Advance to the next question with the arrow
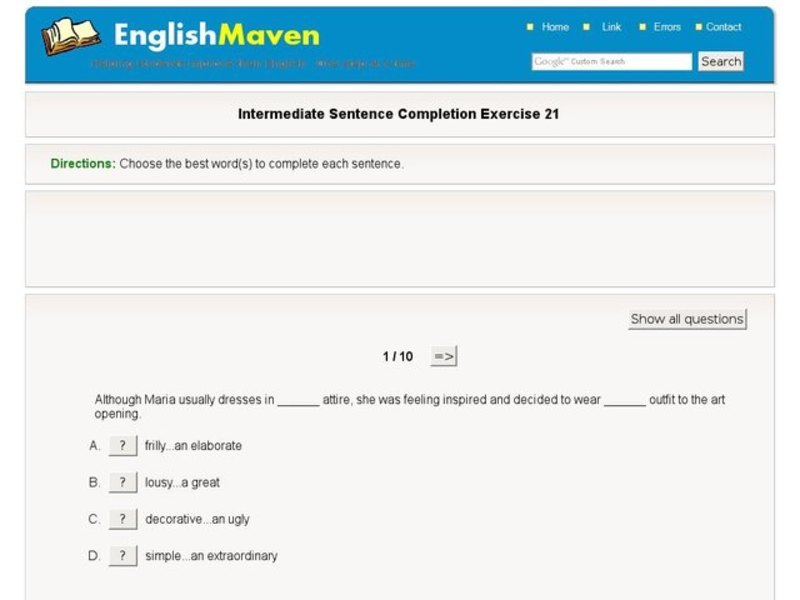This screenshot has height=600, width=800. (x=443, y=355)
